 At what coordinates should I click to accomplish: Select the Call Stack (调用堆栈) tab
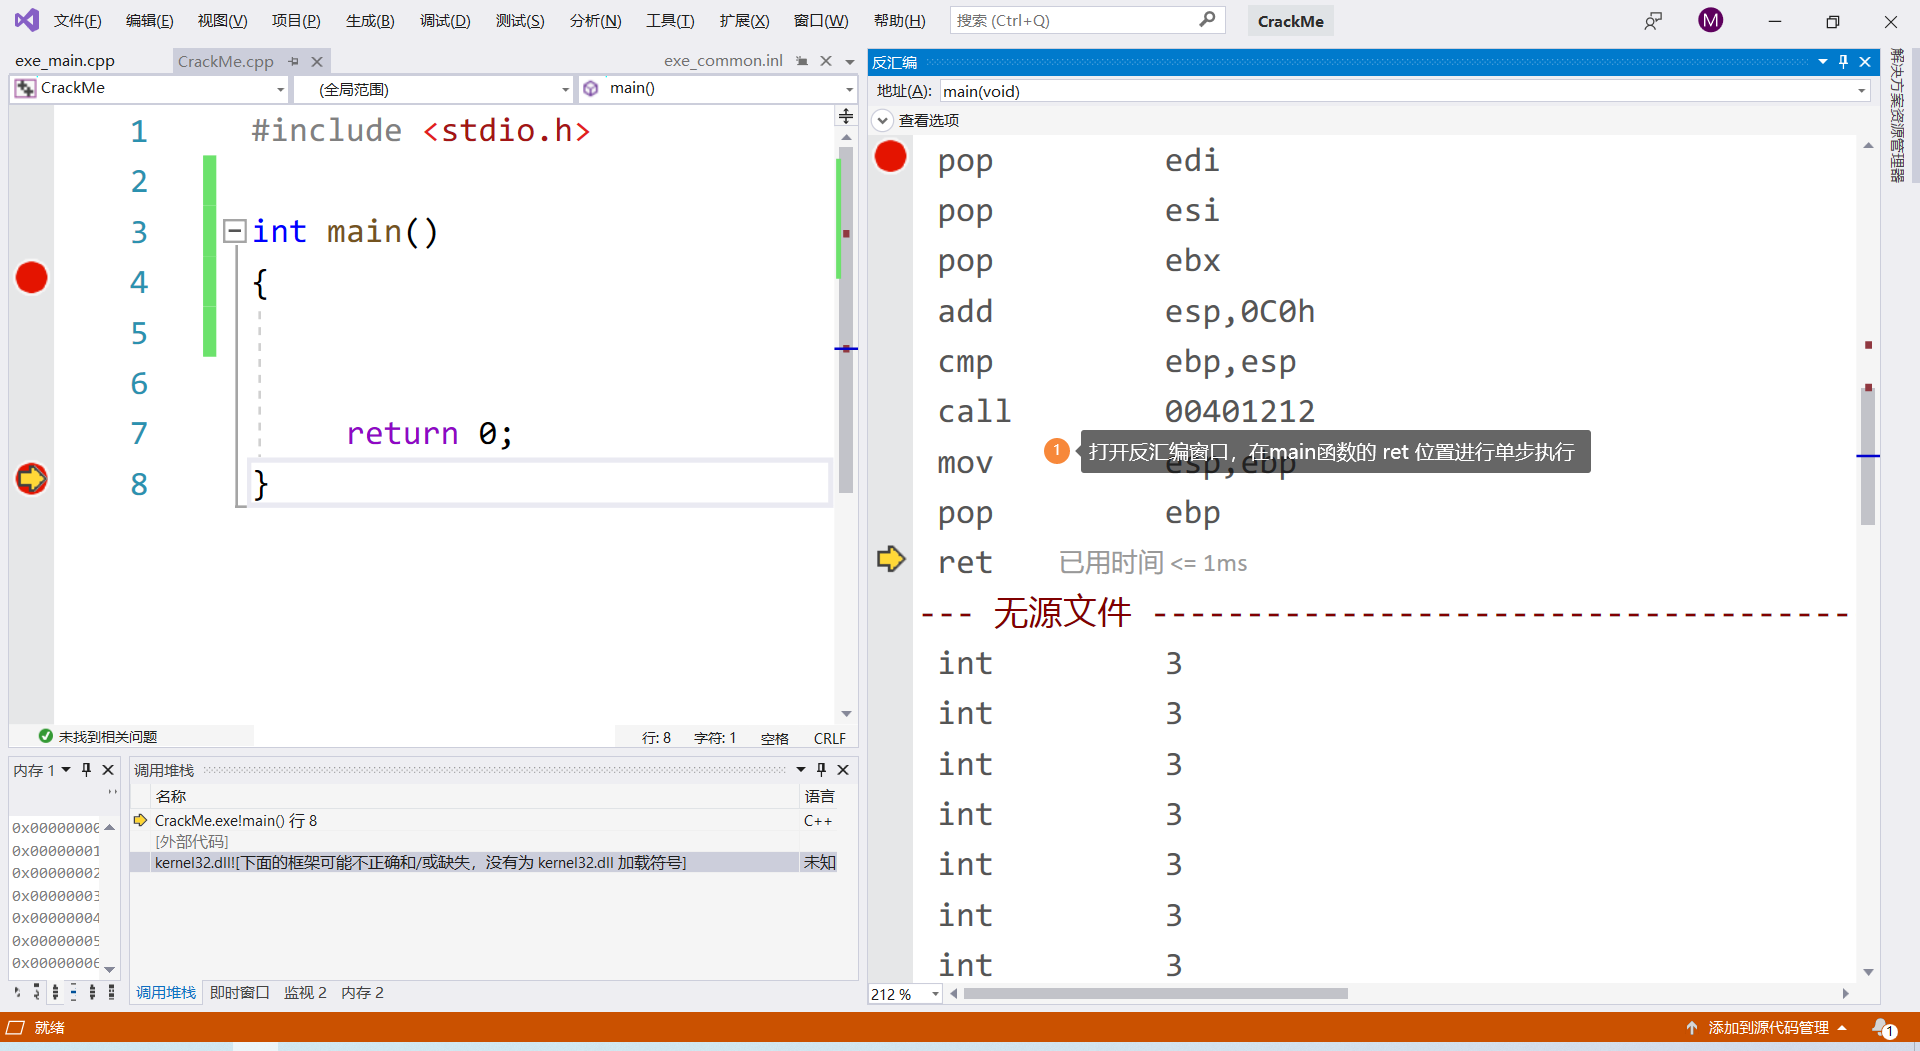pos(166,993)
